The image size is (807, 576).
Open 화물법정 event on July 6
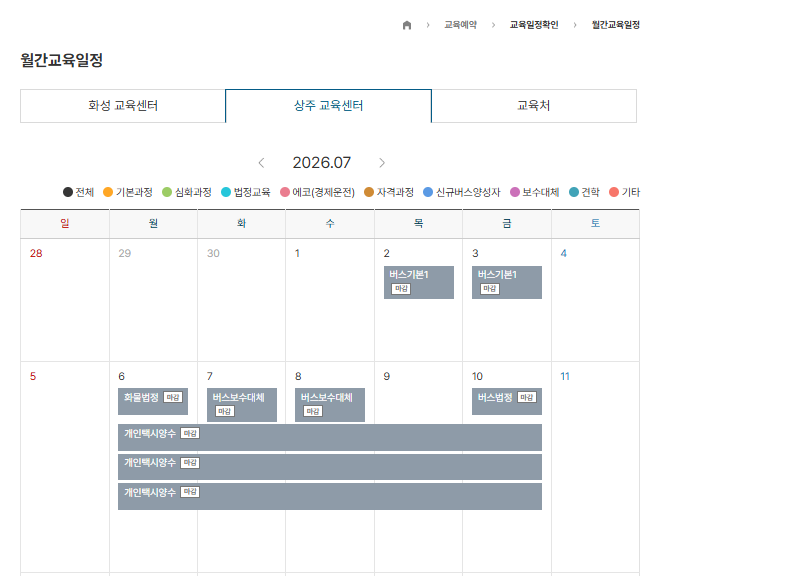[153, 401]
